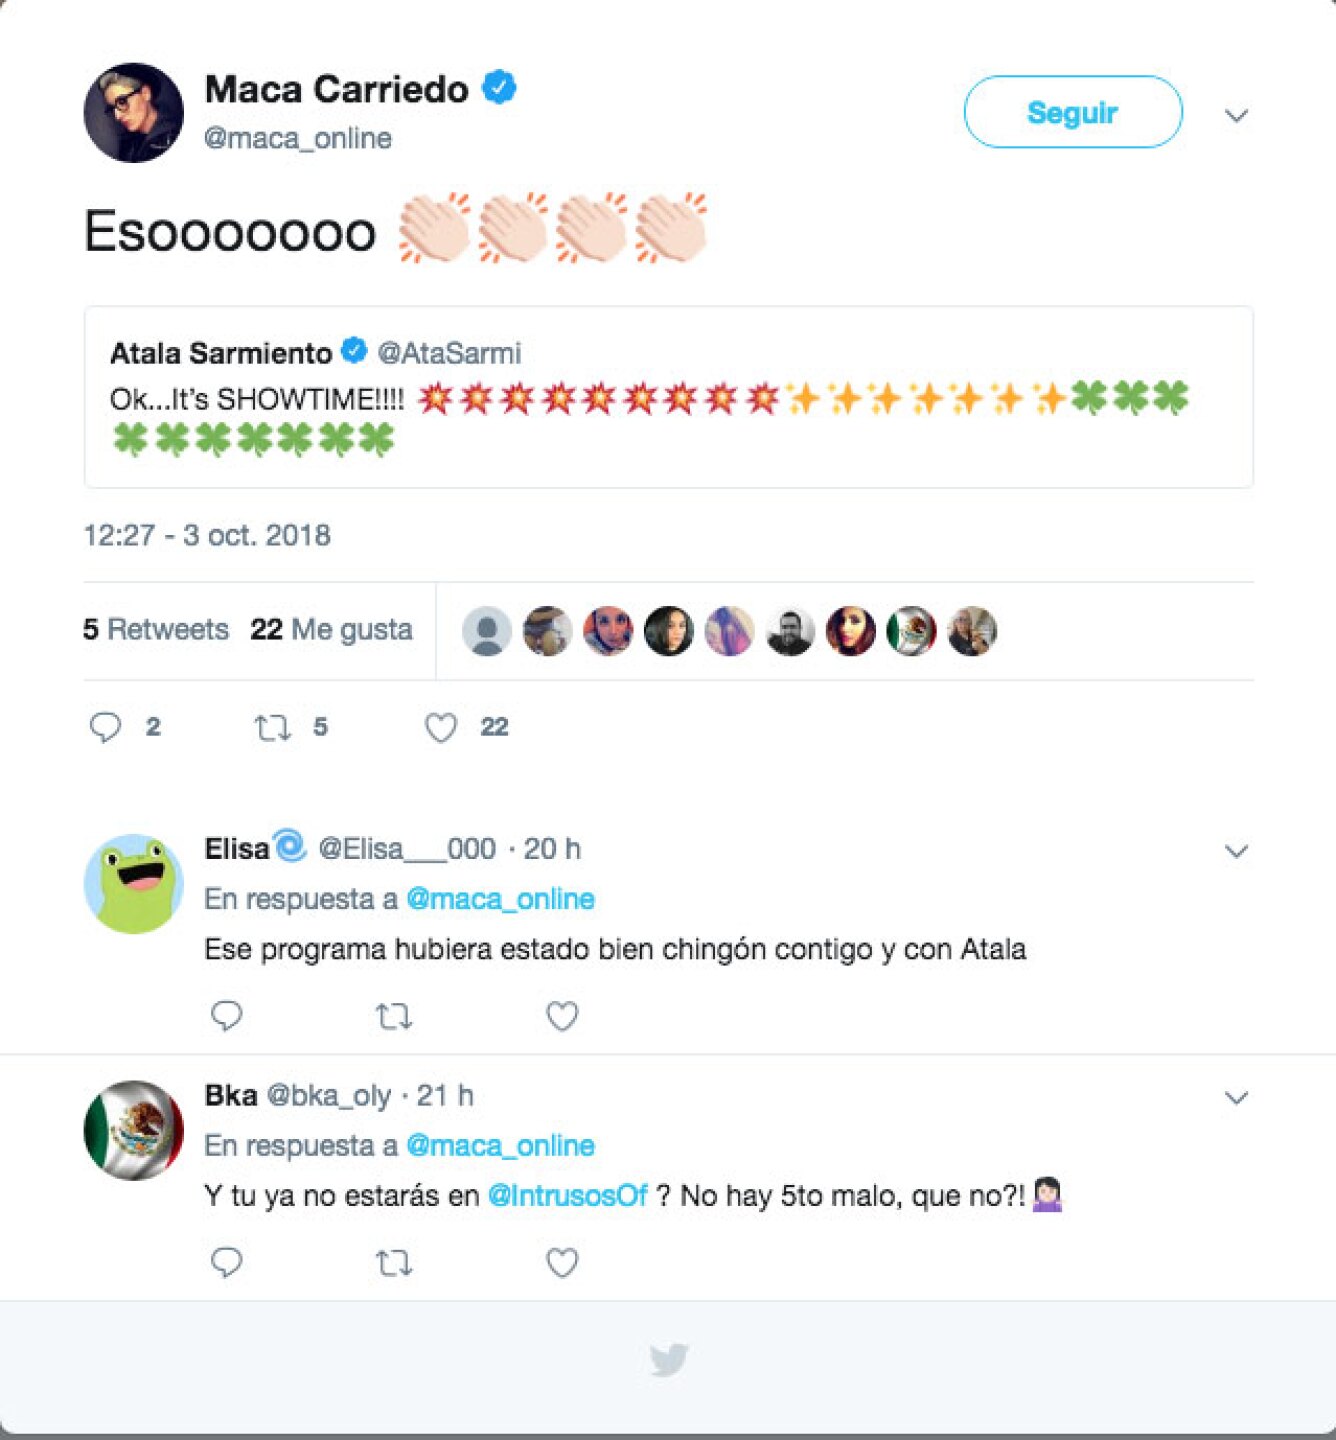Like Elisa's reply with heart icon
1336x1440 pixels.
[562, 1016]
